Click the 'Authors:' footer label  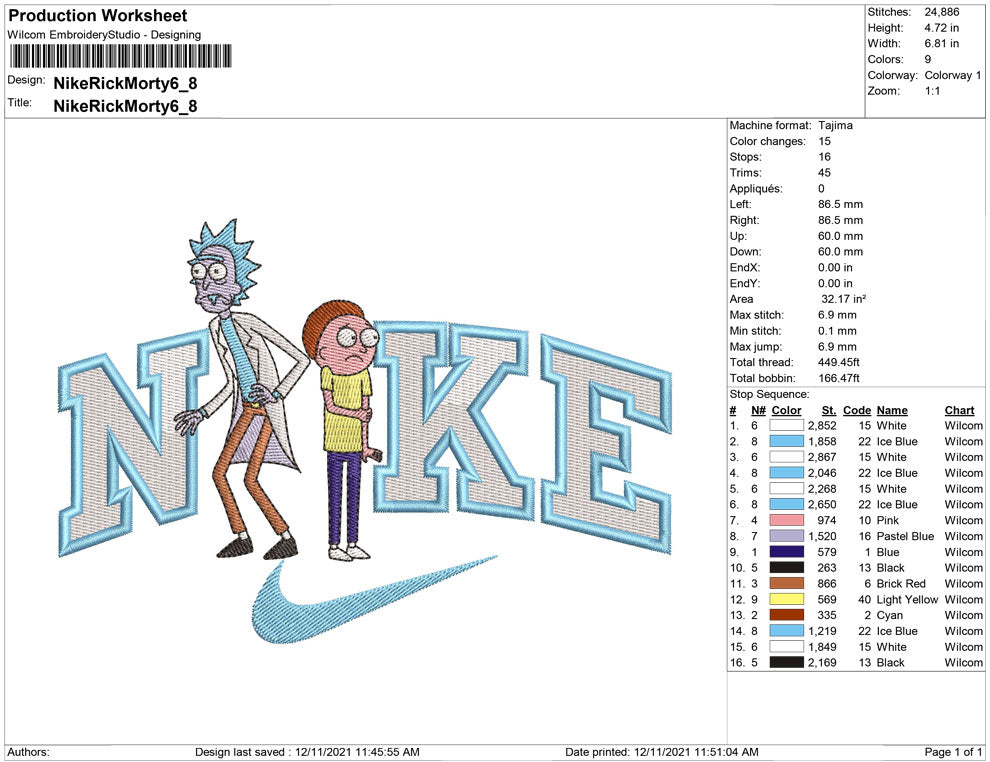28,752
